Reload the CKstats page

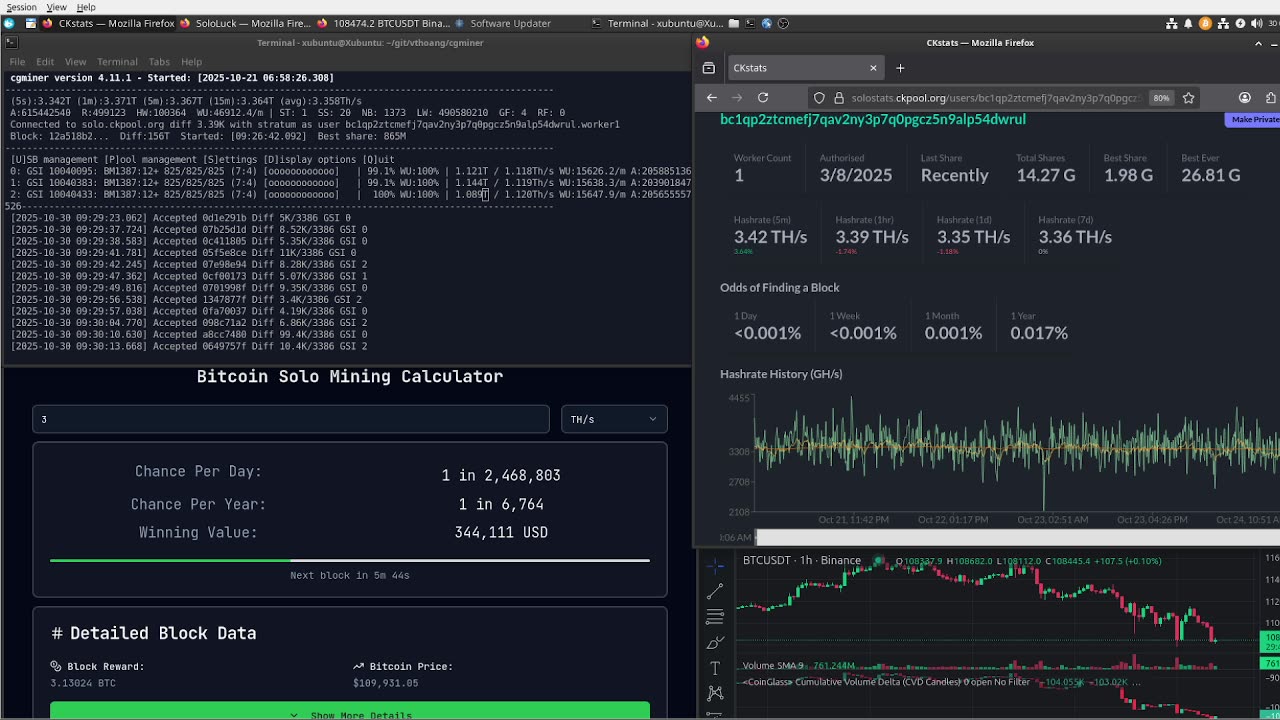click(763, 98)
